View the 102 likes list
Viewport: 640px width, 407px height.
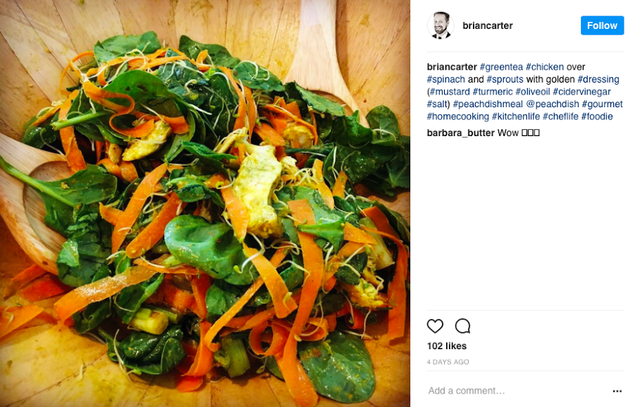(x=447, y=346)
